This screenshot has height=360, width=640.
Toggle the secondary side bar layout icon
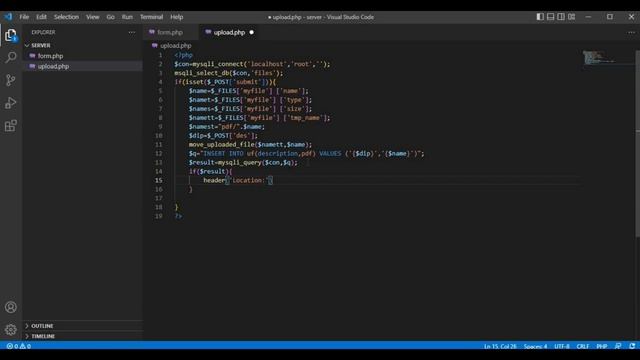[x=561, y=17]
